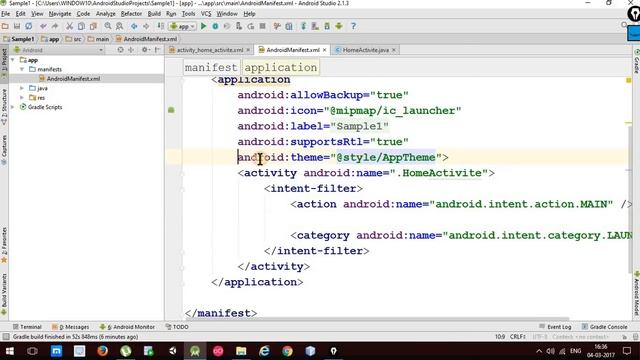Click the navigate Forward arrow icon
Image resolution: width=640 pixels, height=360 pixels.
tap(146, 26)
